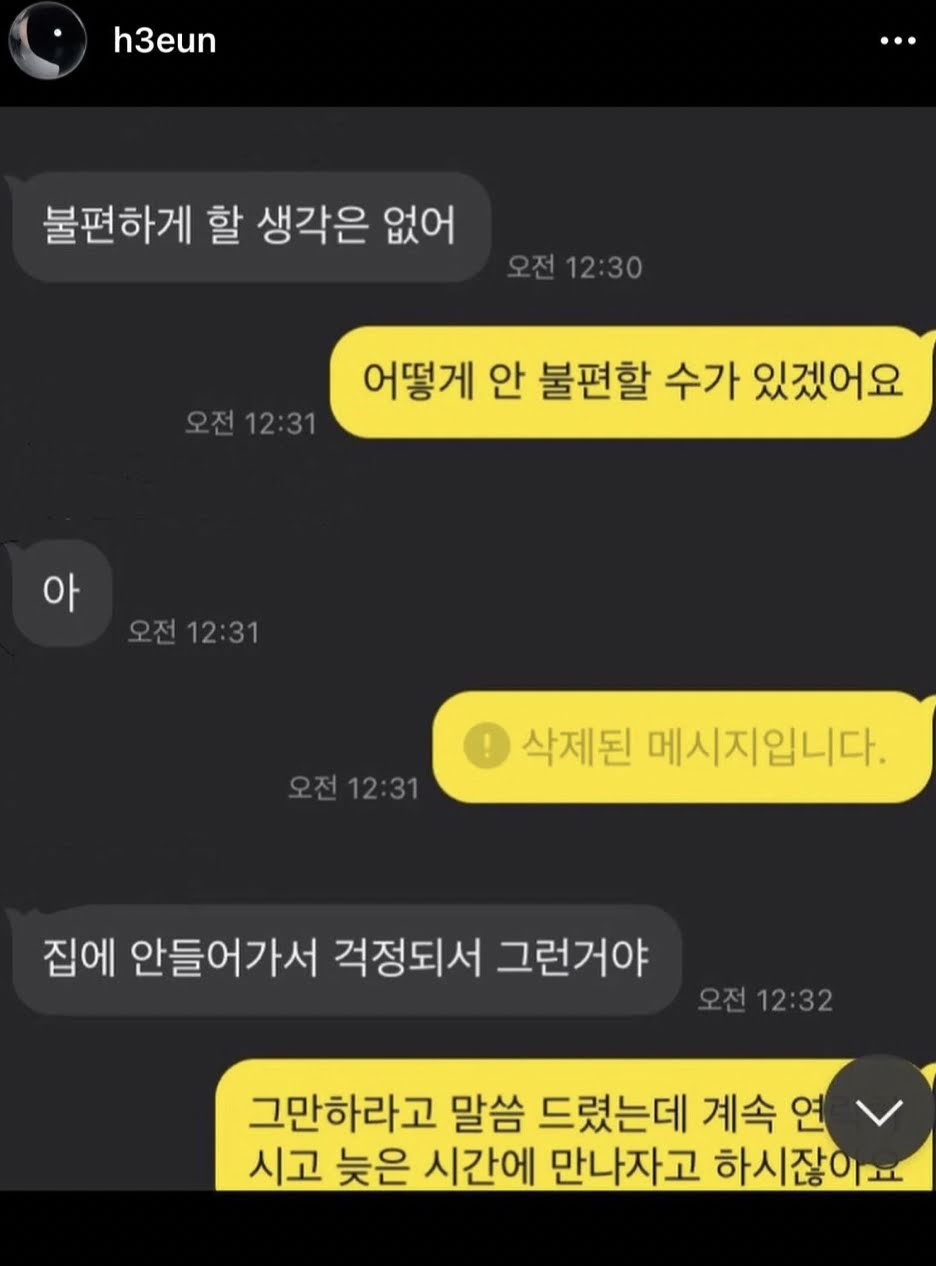
Task: Tap the 오전 12:31 timestamp beside '아'
Action: [x=193, y=631]
